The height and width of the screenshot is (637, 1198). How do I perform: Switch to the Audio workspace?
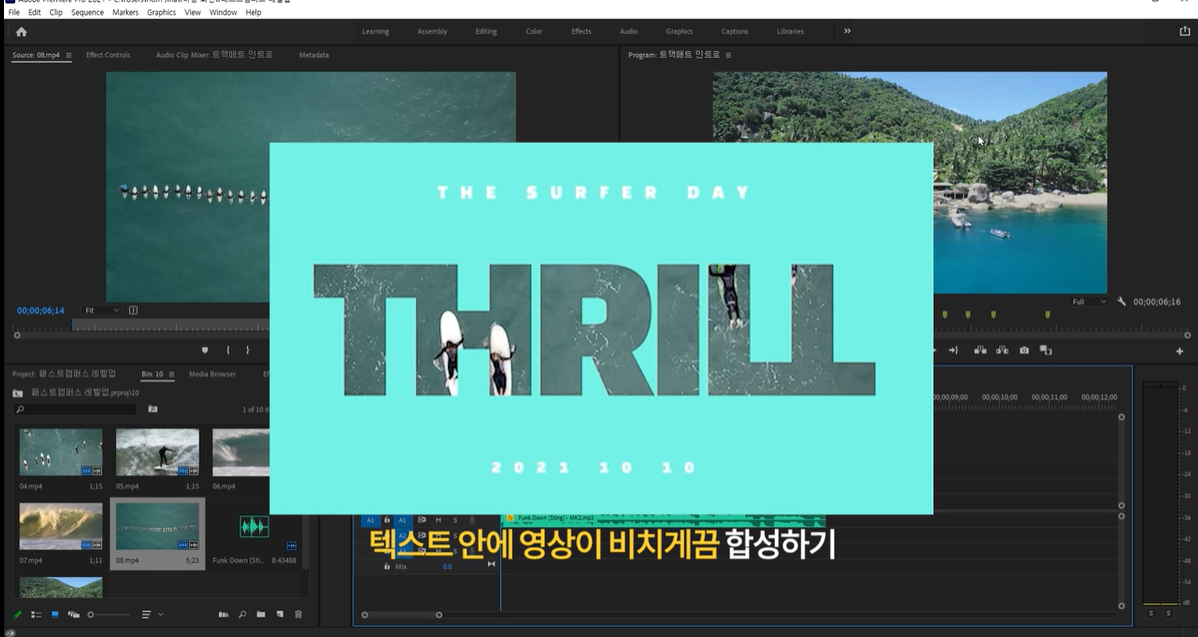[x=629, y=31]
